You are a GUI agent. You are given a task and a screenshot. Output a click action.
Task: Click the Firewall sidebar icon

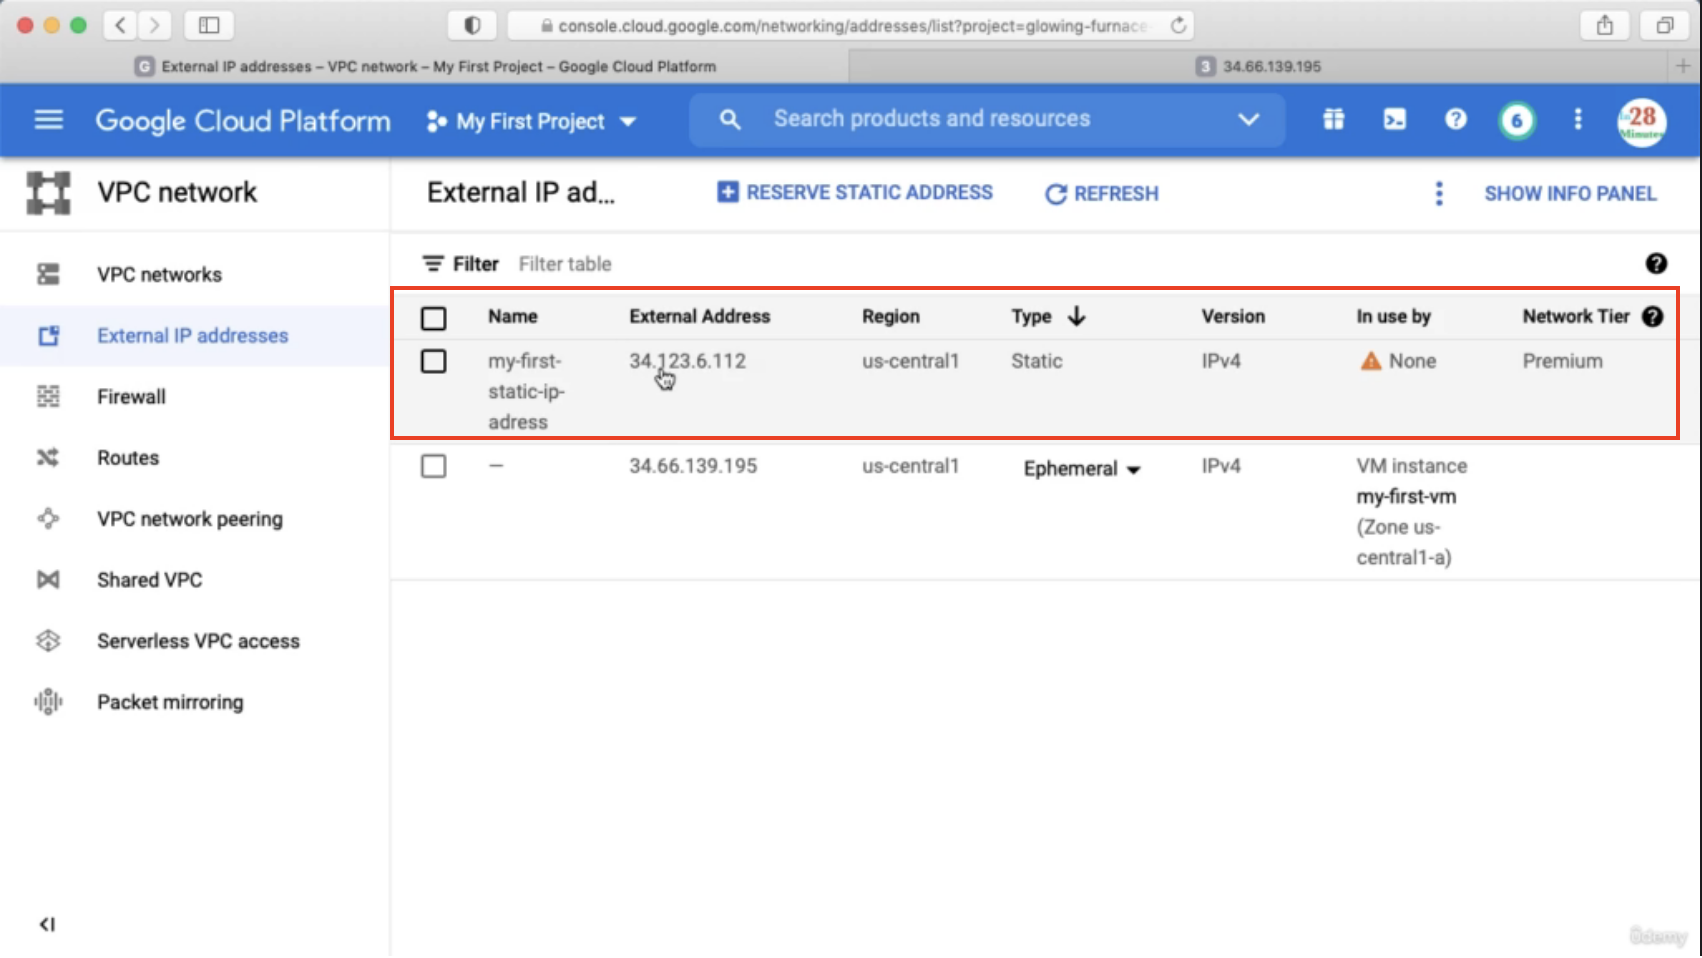tap(48, 397)
